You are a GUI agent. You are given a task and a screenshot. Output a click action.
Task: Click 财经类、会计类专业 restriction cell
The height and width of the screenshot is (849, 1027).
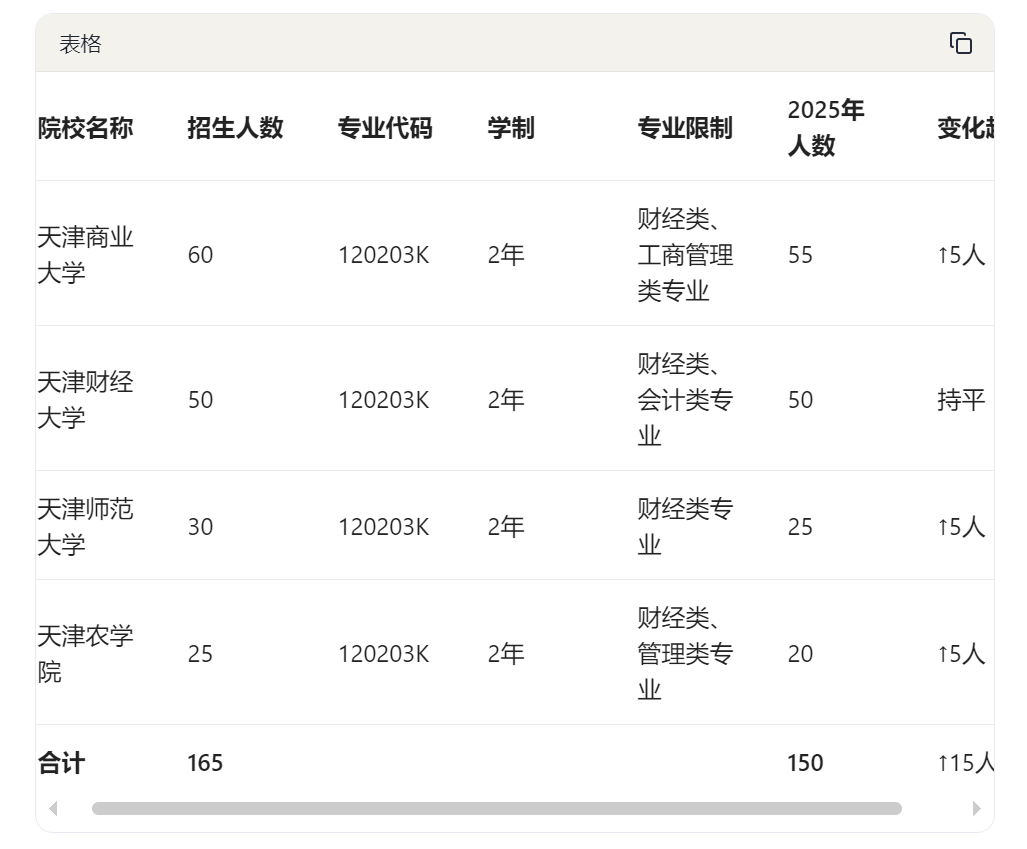pos(685,400)
